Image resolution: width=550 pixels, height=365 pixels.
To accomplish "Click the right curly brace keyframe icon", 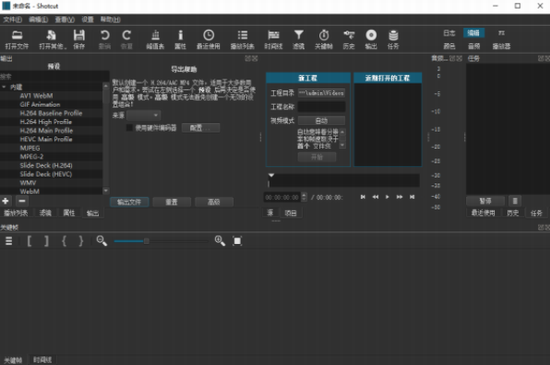I will (81, 241).
